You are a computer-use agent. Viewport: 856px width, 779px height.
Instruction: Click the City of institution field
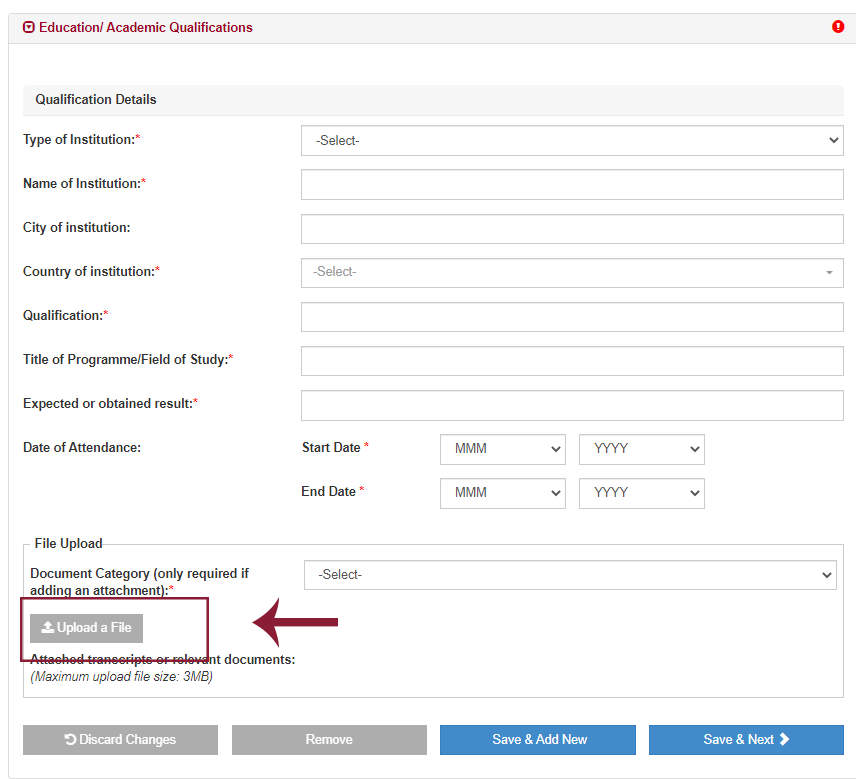coord(572,229)
